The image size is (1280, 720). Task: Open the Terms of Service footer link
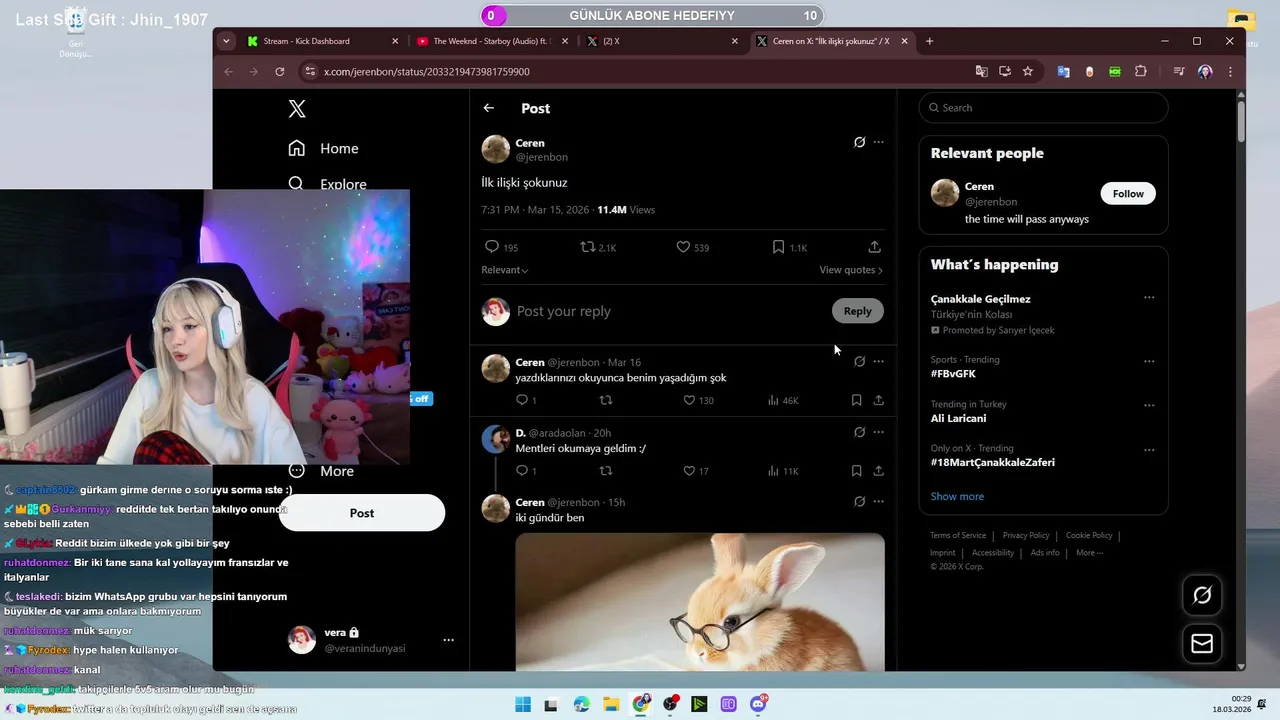point(958,535)
